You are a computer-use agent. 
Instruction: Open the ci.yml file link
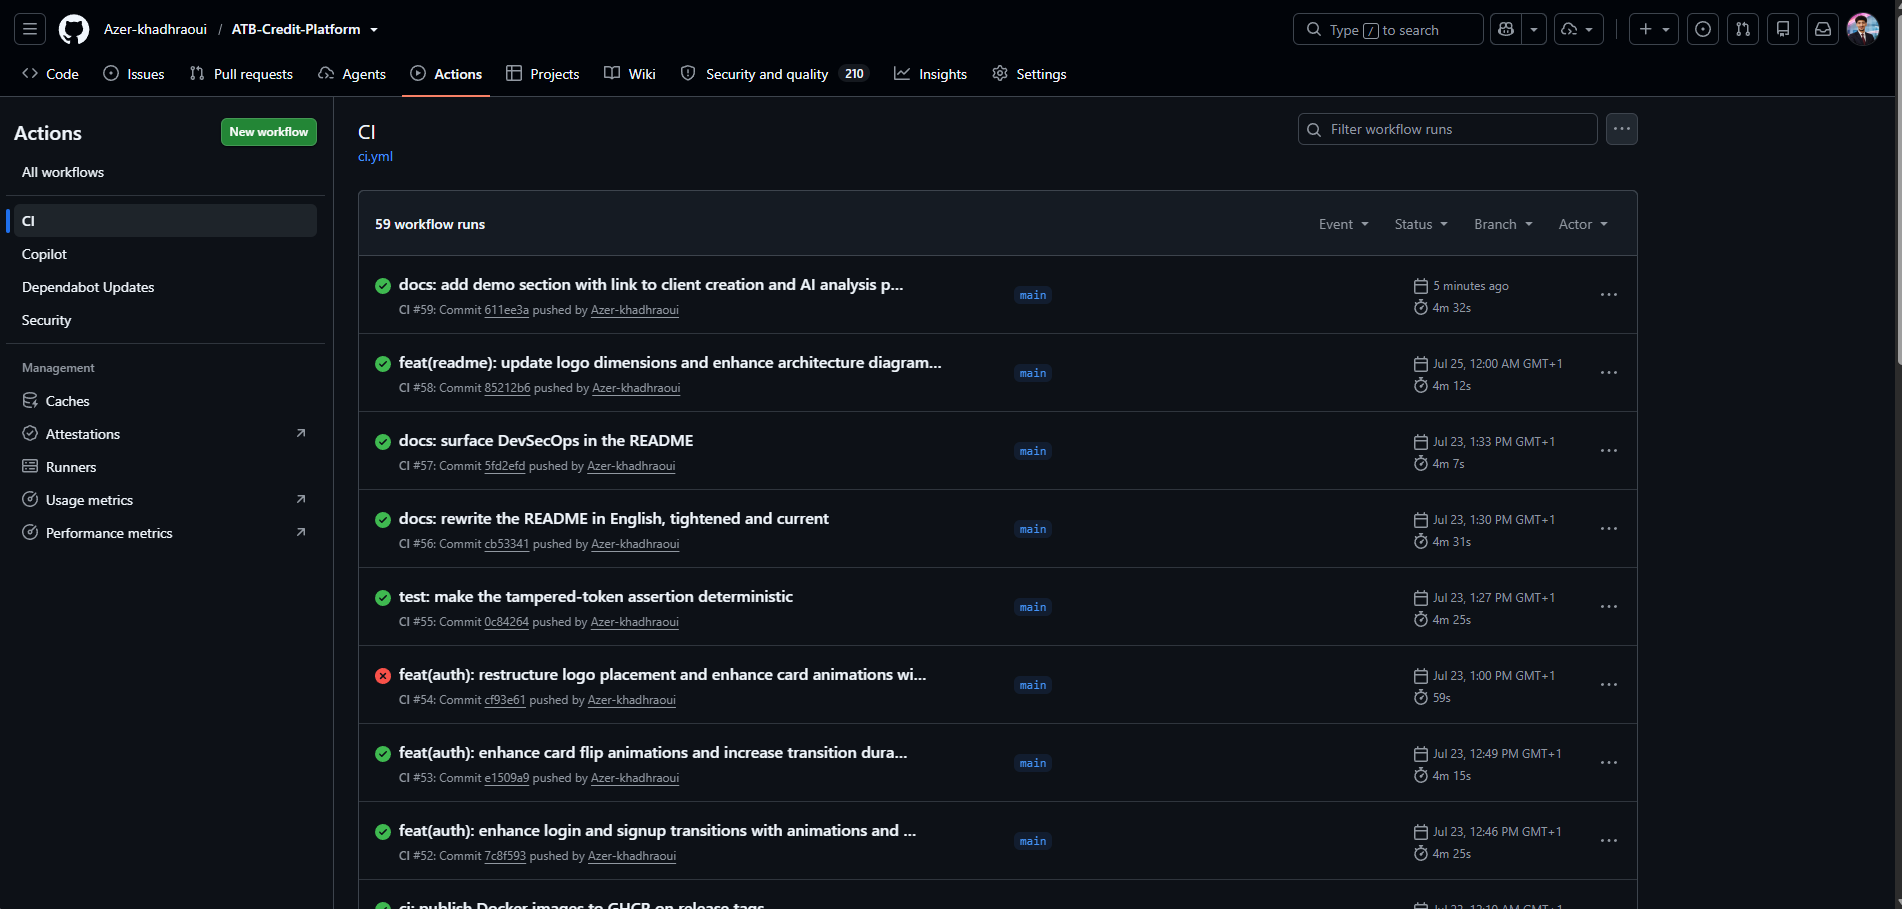[375, 156]
